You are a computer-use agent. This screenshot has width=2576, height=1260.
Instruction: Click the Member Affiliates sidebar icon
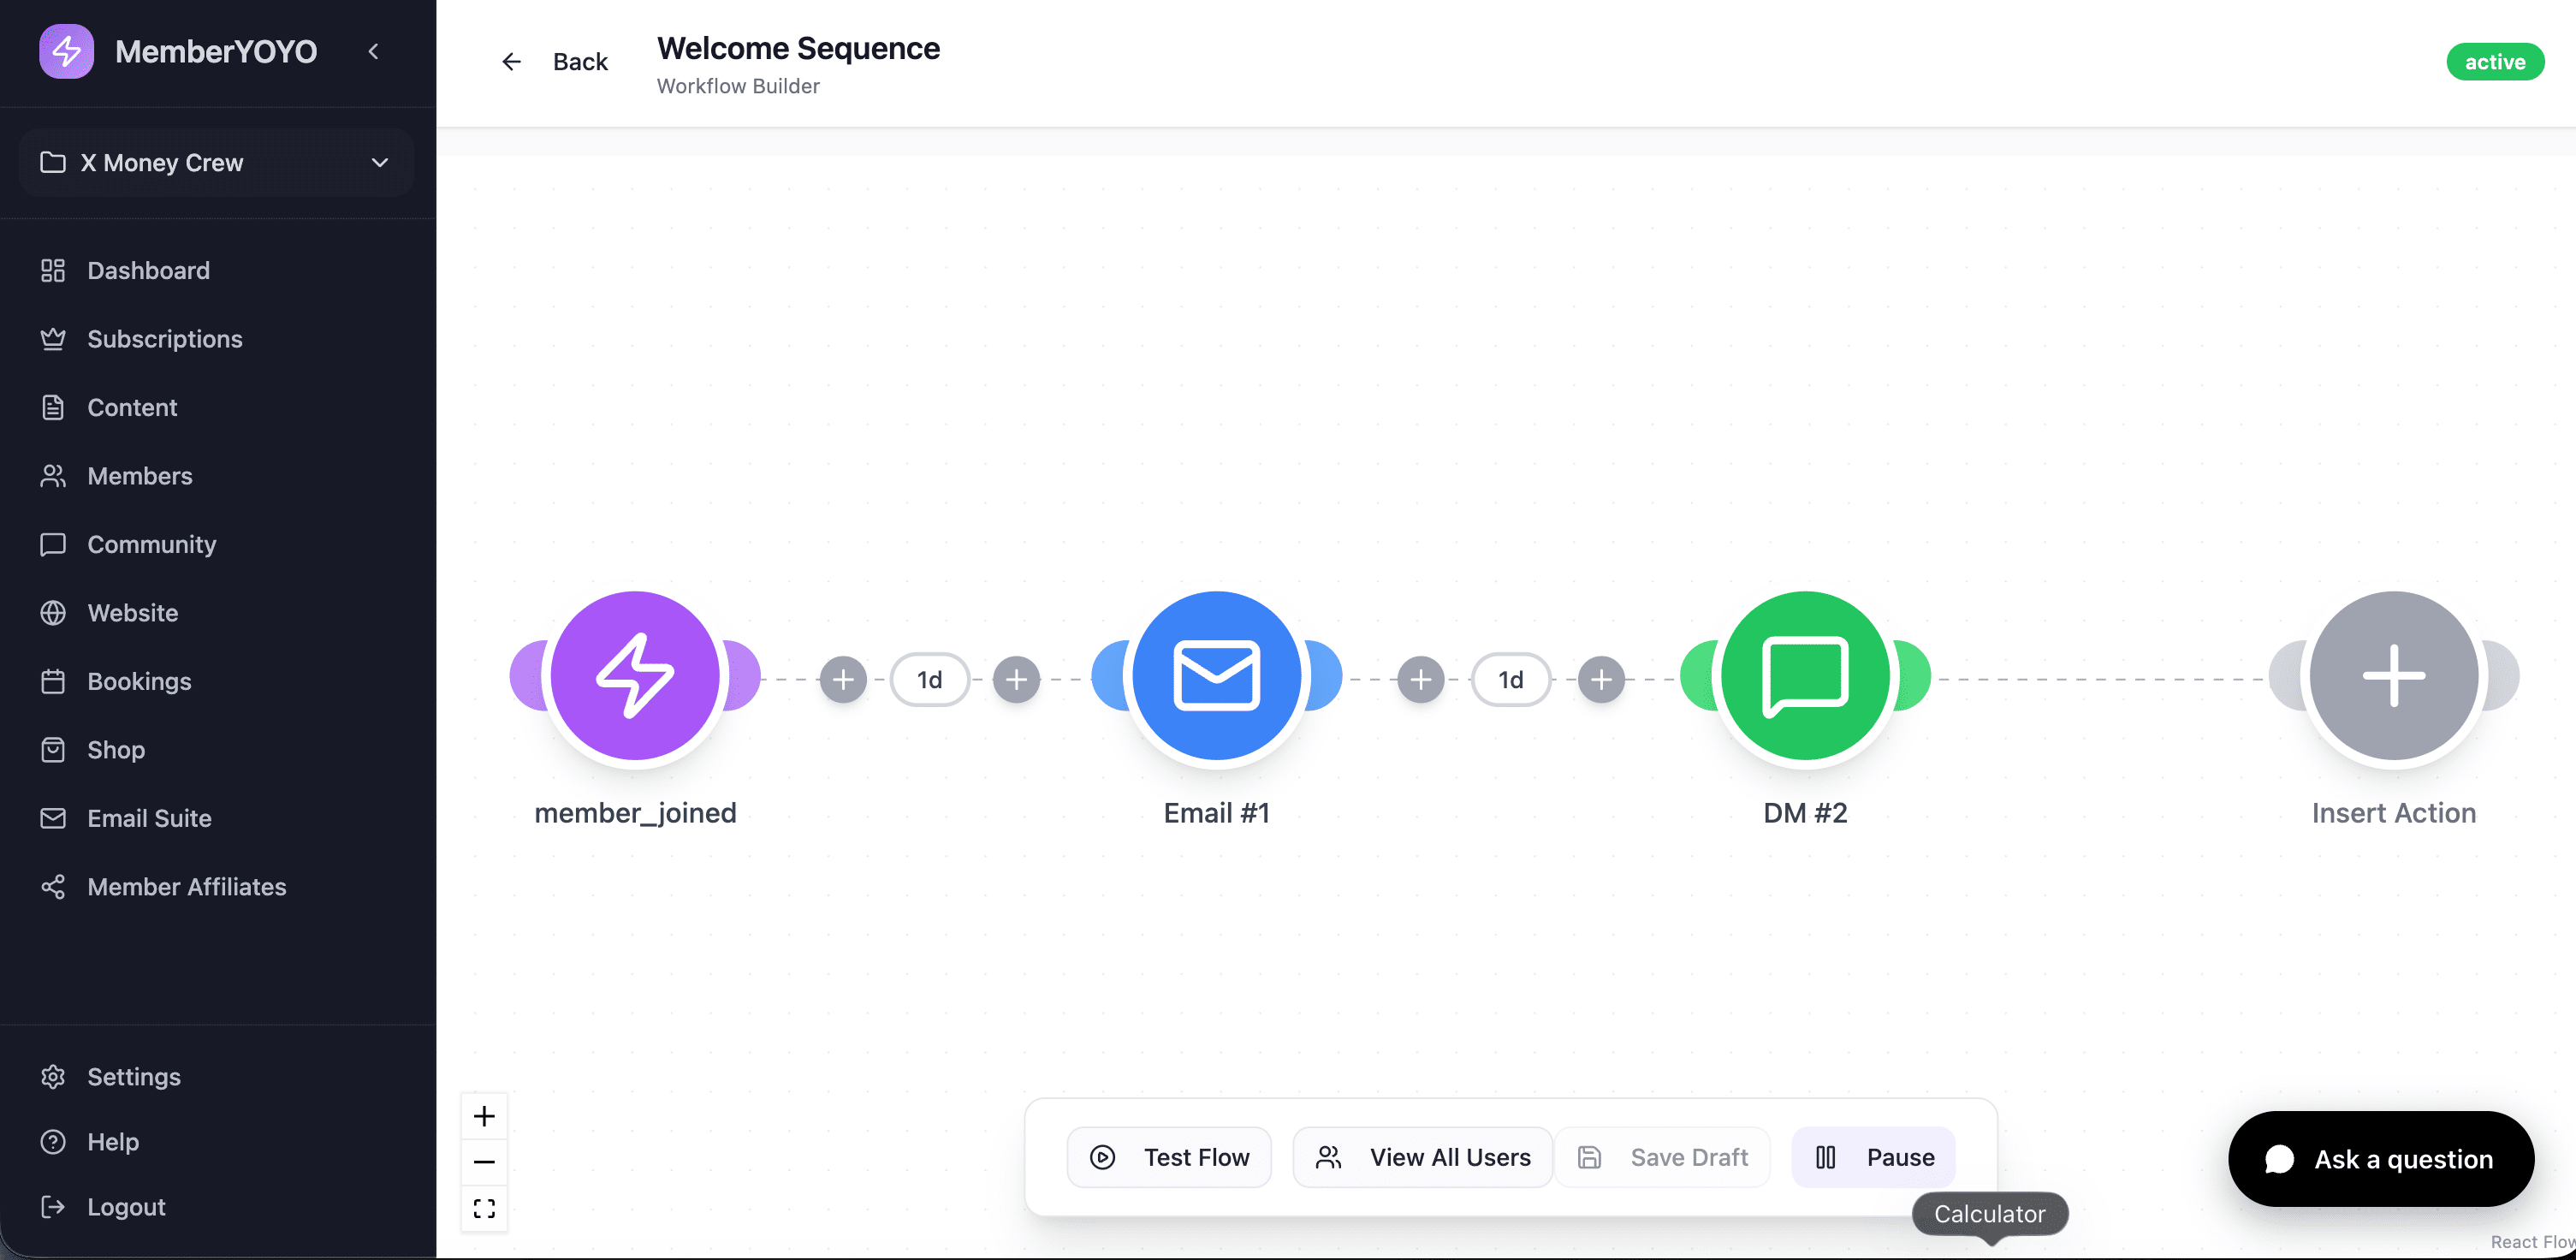[54, 887]
